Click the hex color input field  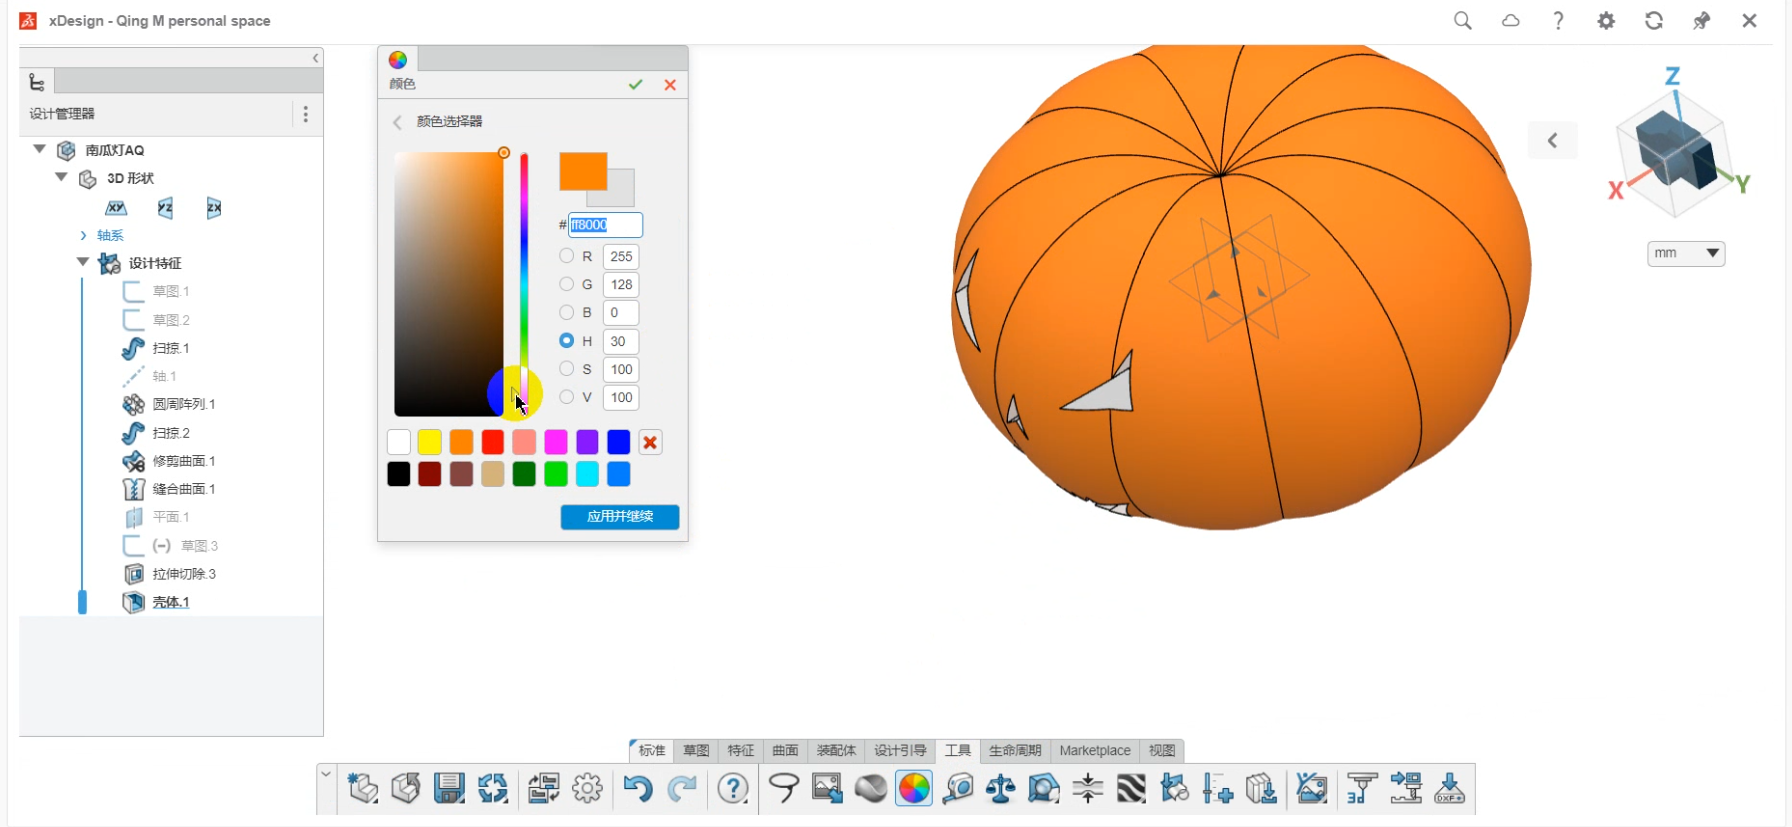tap(605, 225)
